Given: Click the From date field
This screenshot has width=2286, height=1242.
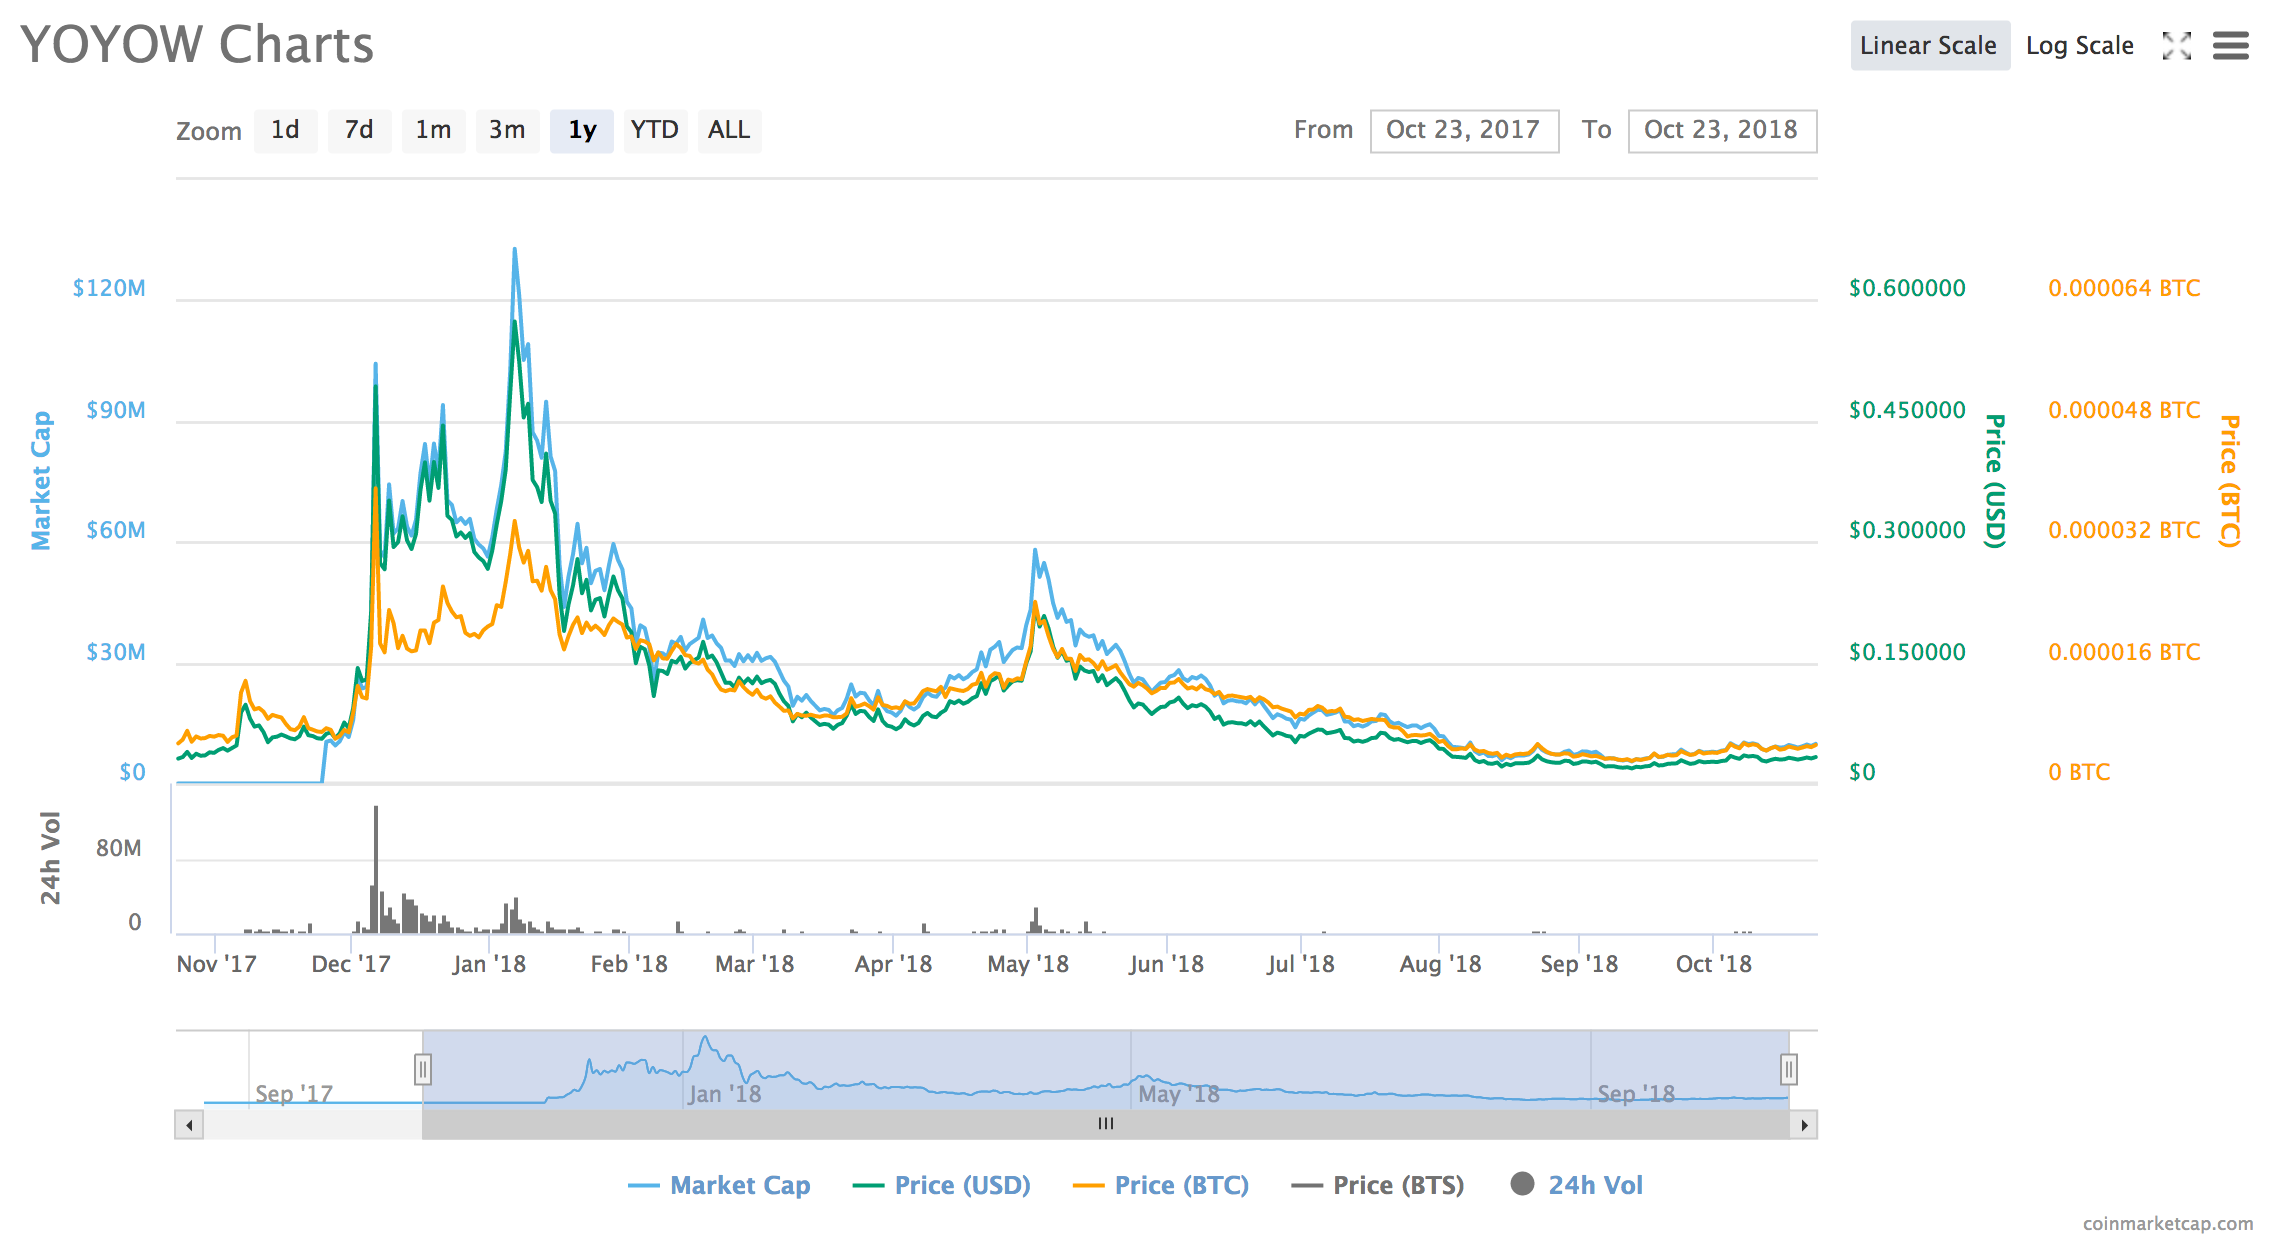Looking at the screenshot, I should (x=1463, y=131).
